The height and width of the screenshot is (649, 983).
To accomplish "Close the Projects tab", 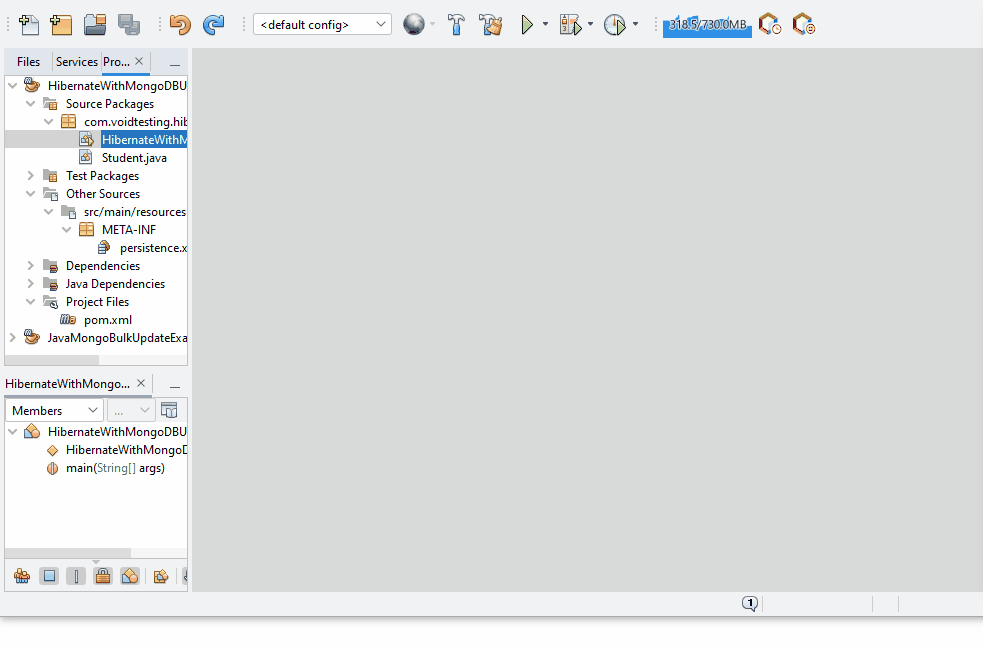I will pyautogui.click(x=139, y=61).
